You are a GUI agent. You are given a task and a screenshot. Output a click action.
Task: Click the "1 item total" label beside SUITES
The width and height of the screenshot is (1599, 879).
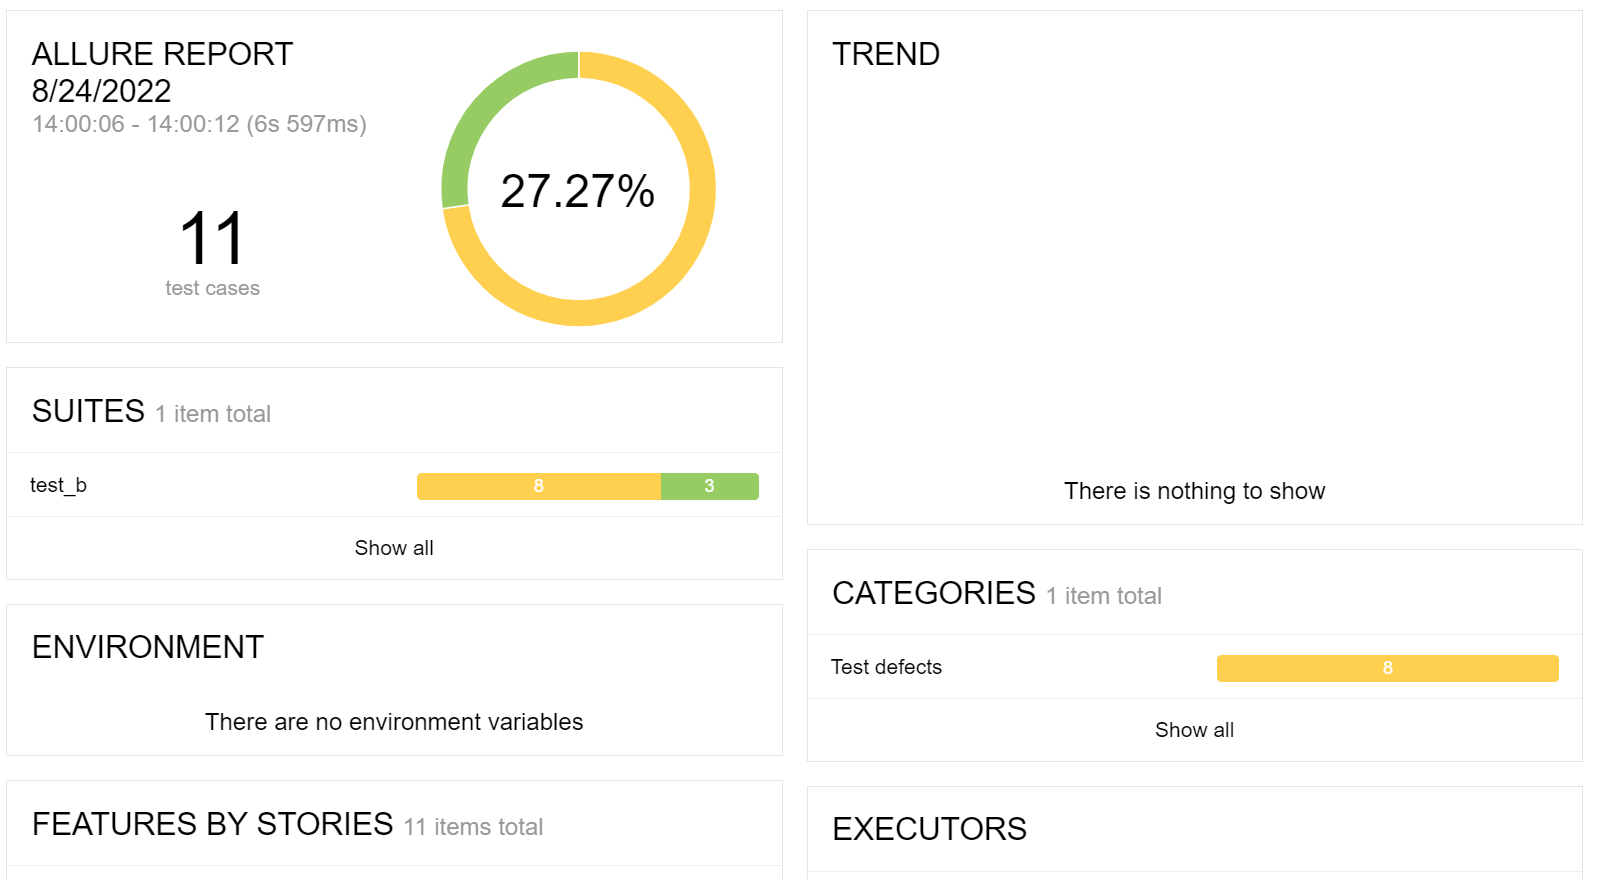pos(213,413)
